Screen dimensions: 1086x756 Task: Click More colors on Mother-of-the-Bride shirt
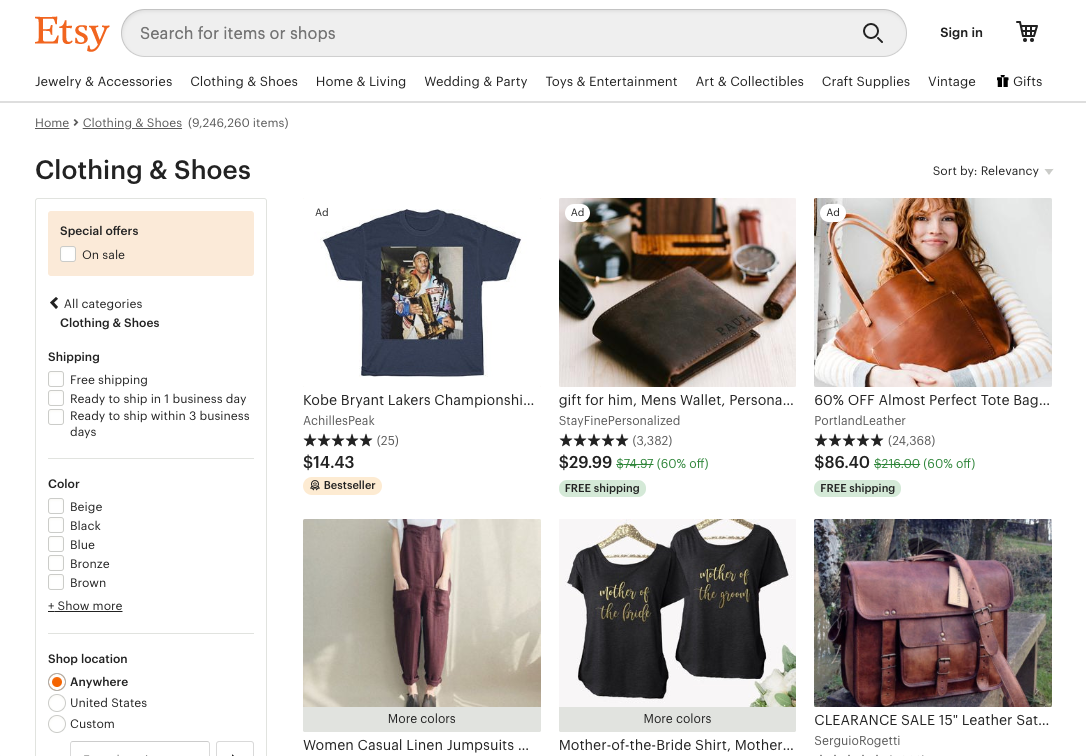pos(677,719)
